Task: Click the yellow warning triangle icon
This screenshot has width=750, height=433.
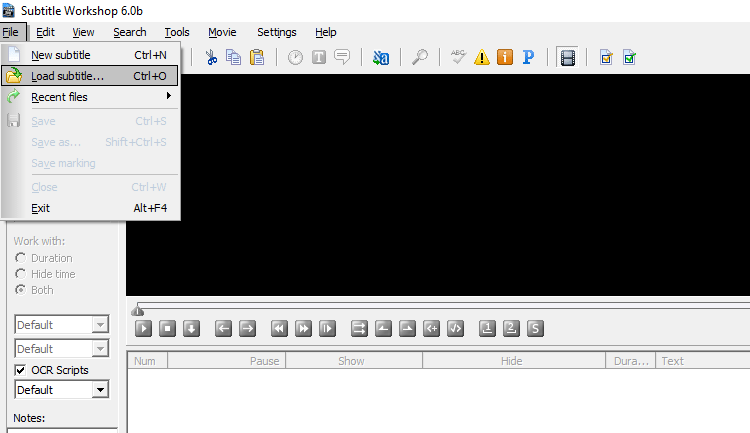Action: [482, 57]
